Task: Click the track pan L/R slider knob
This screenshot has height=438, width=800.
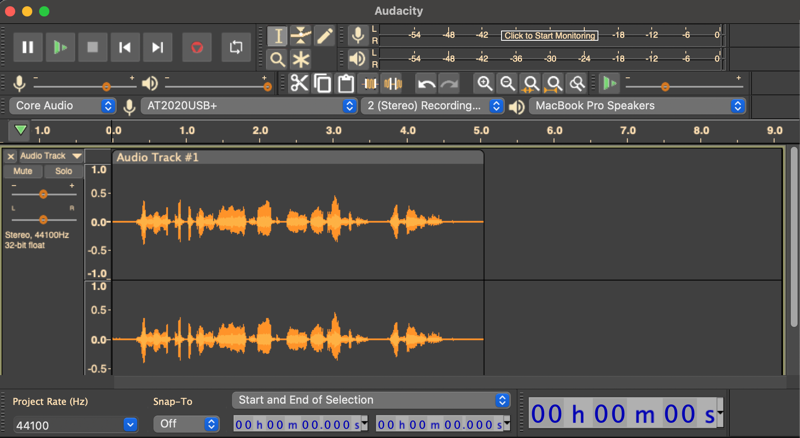Action: [x=43, y=220]
